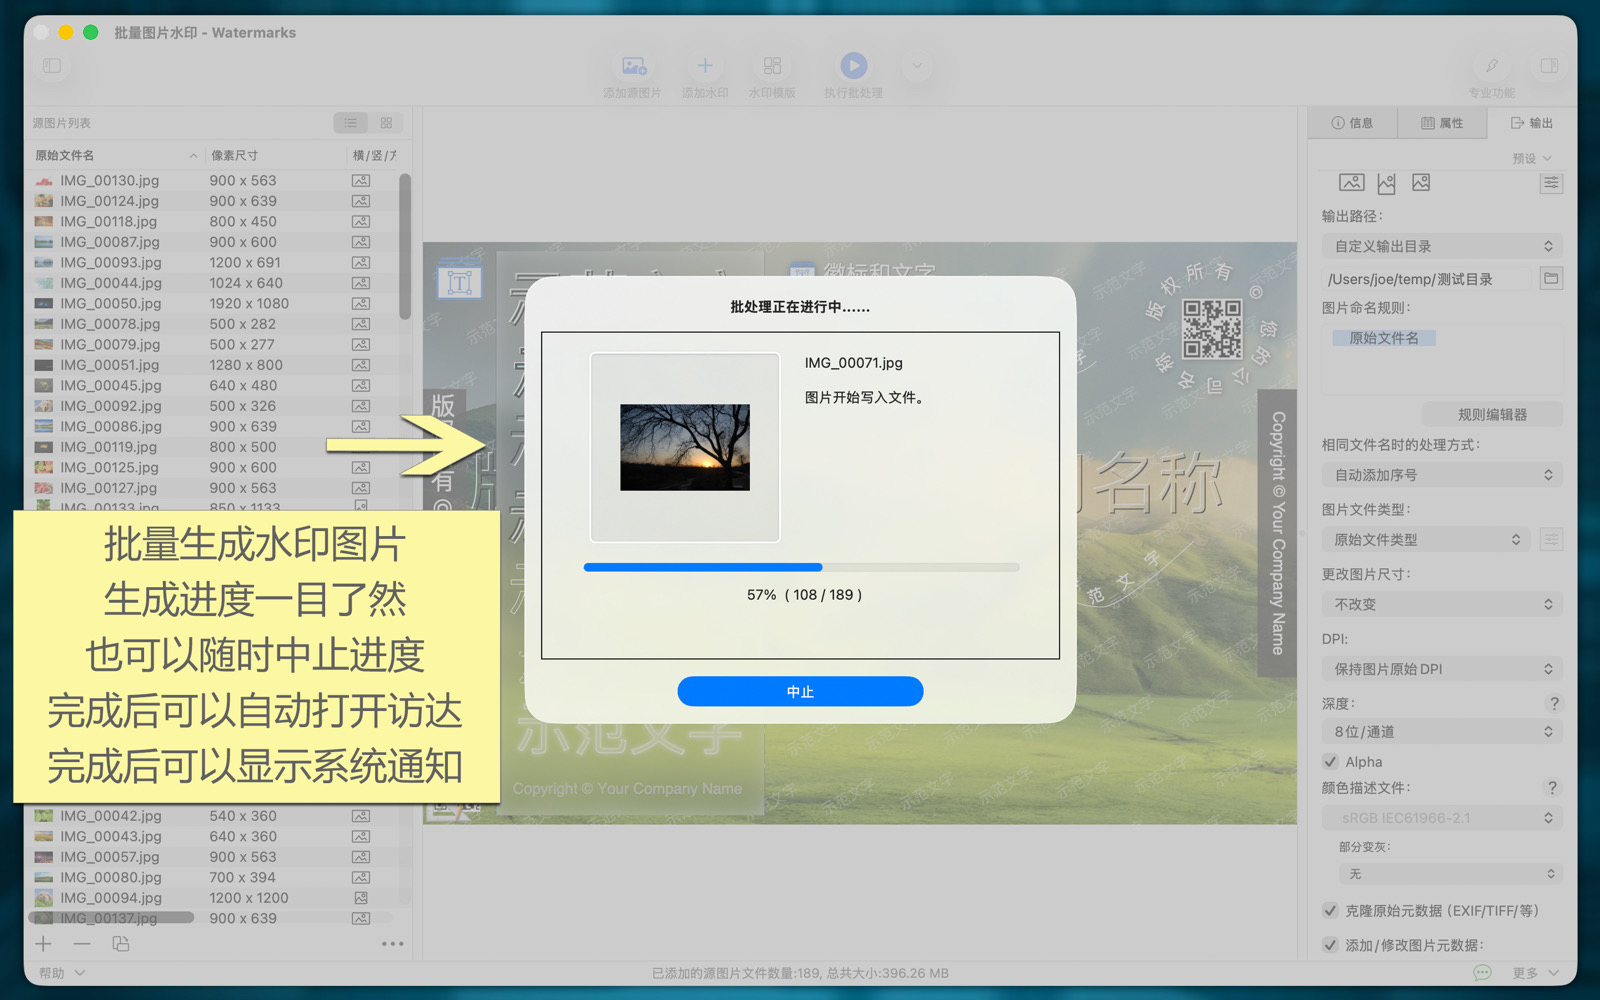The height and width of the screenshot is (1000, 1600).
Task: Switch source list to grid view icon
Action: (x=386, y=123)
